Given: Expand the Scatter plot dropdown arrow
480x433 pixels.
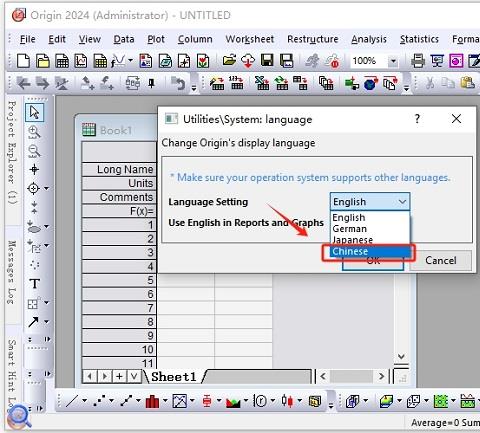Looking at the screenshot, I should [111, 400].
